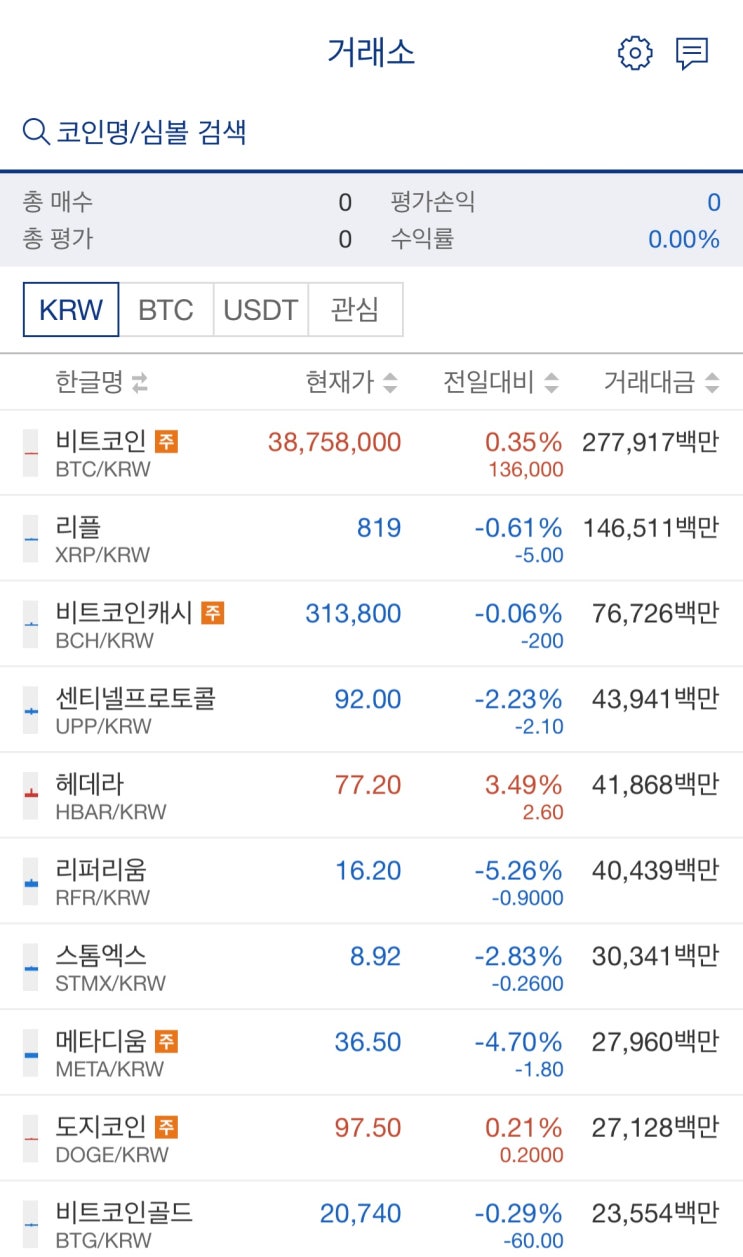Sort list by 현재가 column
The image size is (743, 1257).
[390, 382]
